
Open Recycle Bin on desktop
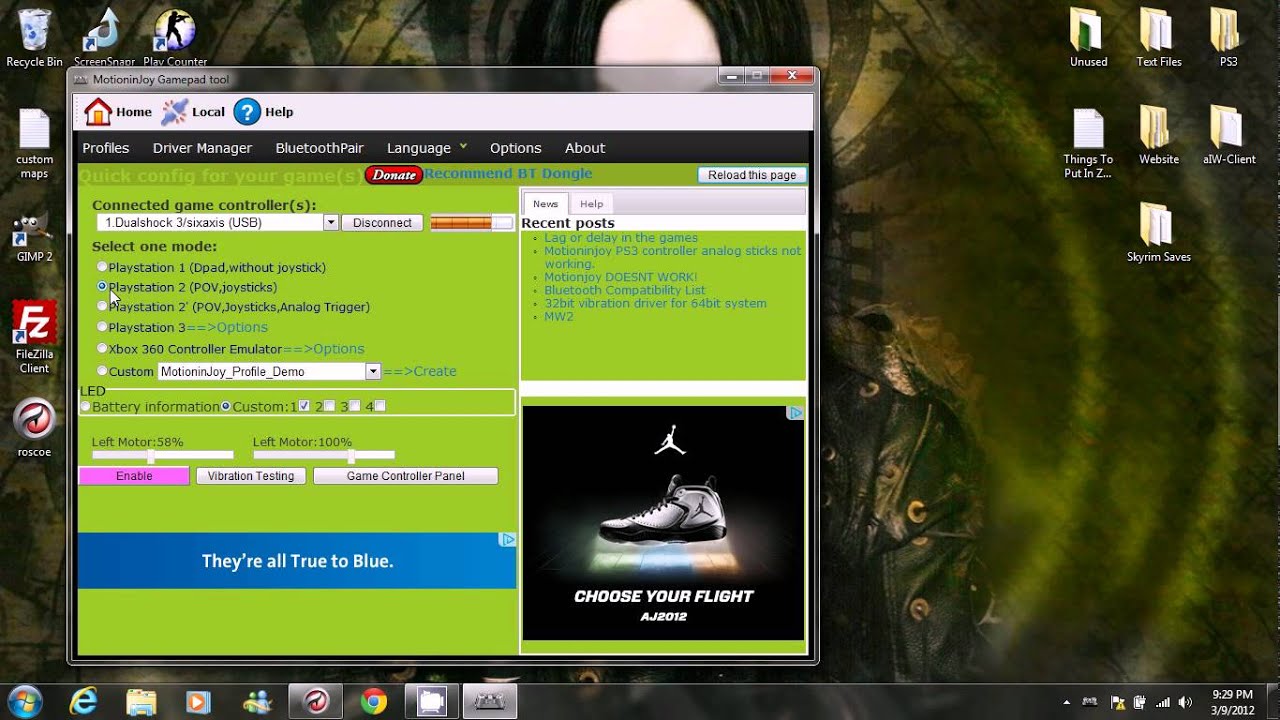pyautogui.click(x=34, y=38)
